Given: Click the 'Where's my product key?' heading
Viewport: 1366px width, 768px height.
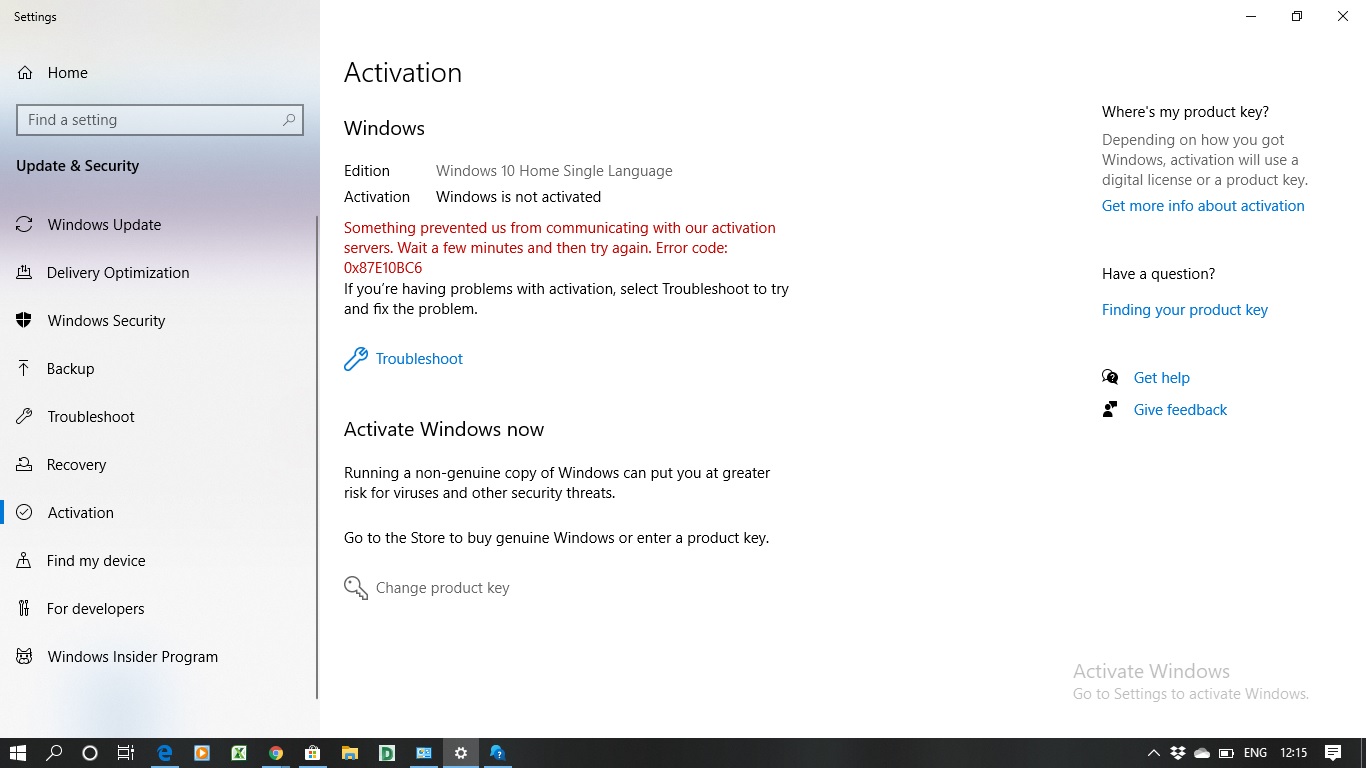Looking at the screenshot, I should click(x=1185, y=112).
